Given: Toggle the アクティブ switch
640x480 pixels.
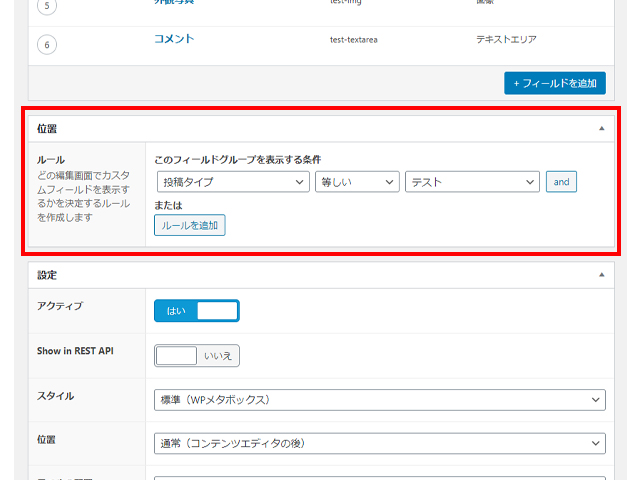Looking at the screenshot, I should [x=197, y=311].
